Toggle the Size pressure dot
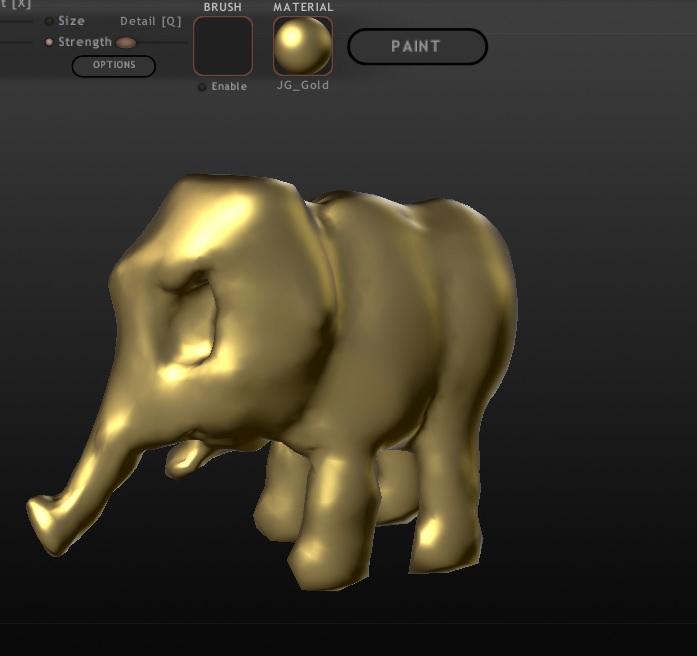697x656 pixels. (x=49, y=21)
